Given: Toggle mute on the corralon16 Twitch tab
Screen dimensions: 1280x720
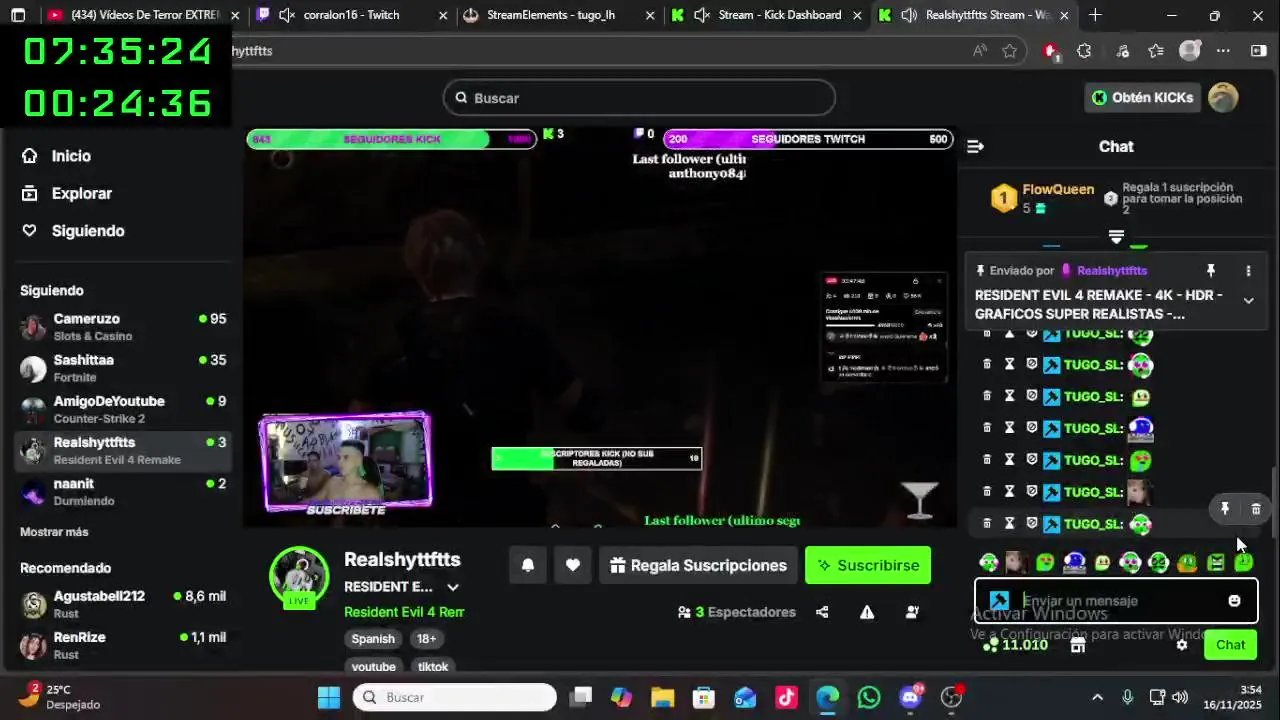Looking at the screenshot, I should [x=286, y=15].
